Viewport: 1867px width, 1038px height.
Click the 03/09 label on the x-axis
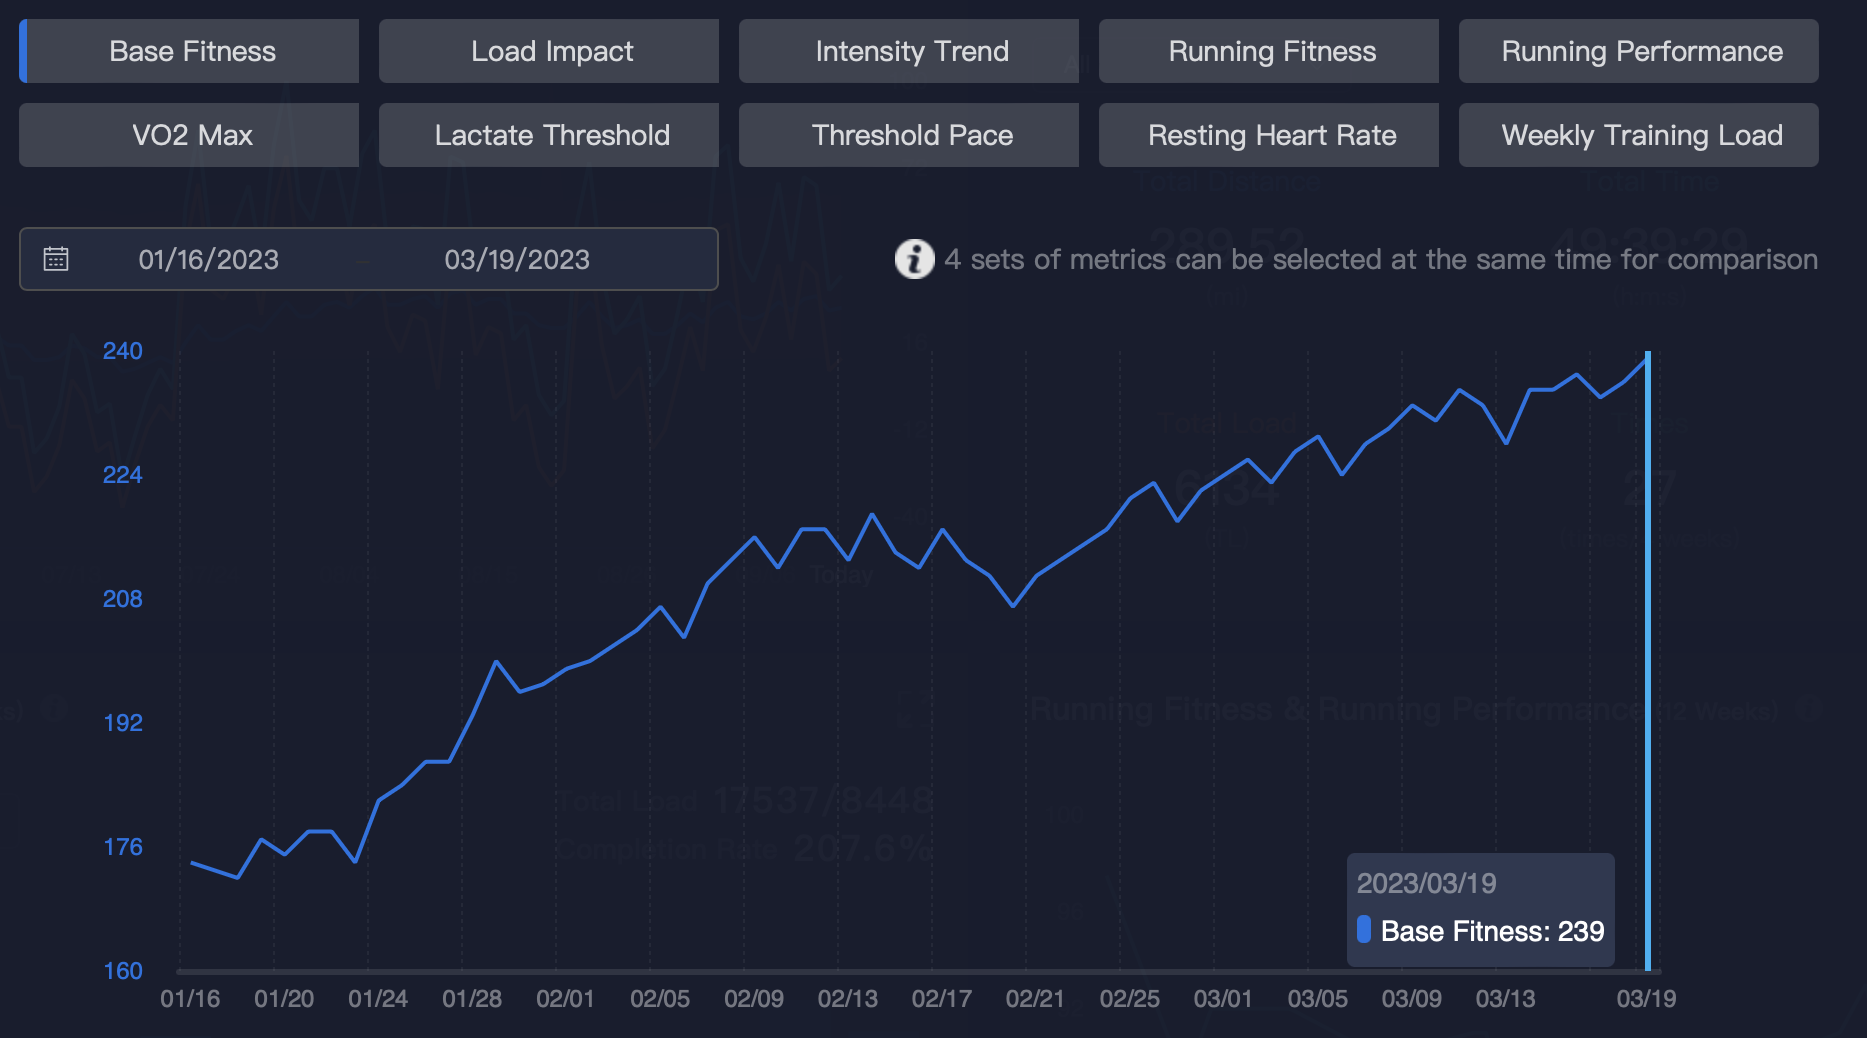tap(1411, 998)
